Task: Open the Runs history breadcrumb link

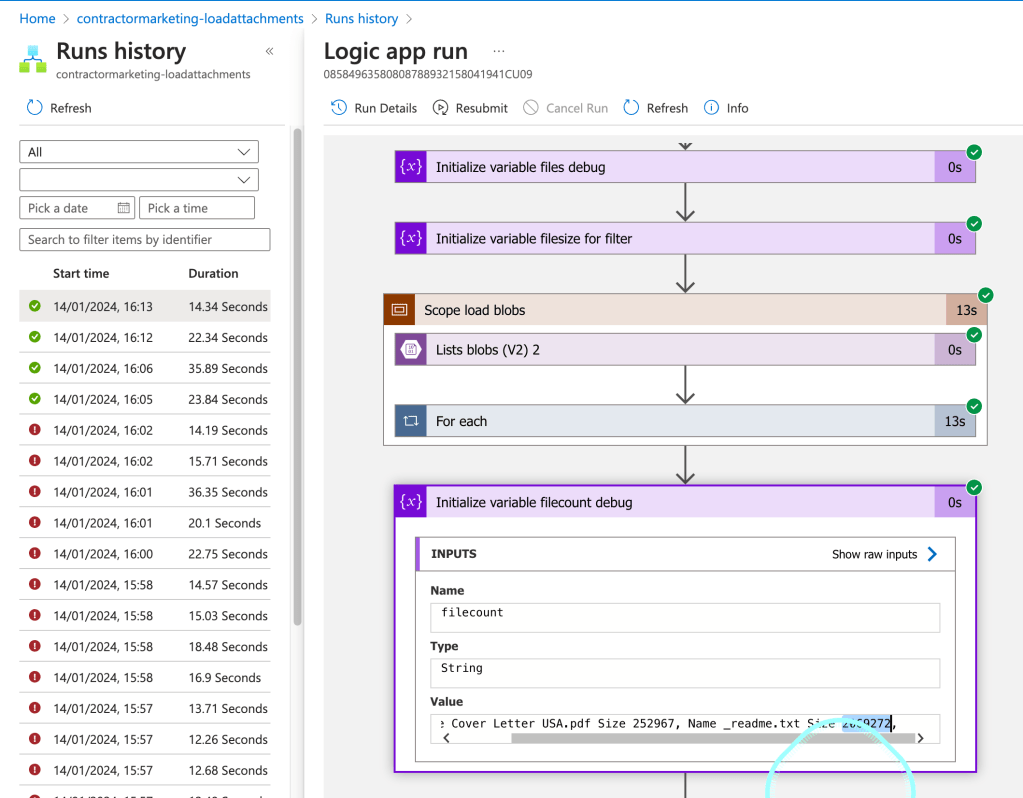Action: 361,19
